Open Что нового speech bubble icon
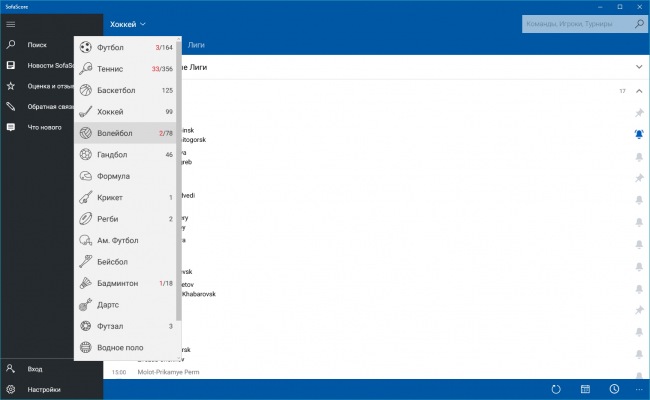650x400 pixels. point(11,127)
